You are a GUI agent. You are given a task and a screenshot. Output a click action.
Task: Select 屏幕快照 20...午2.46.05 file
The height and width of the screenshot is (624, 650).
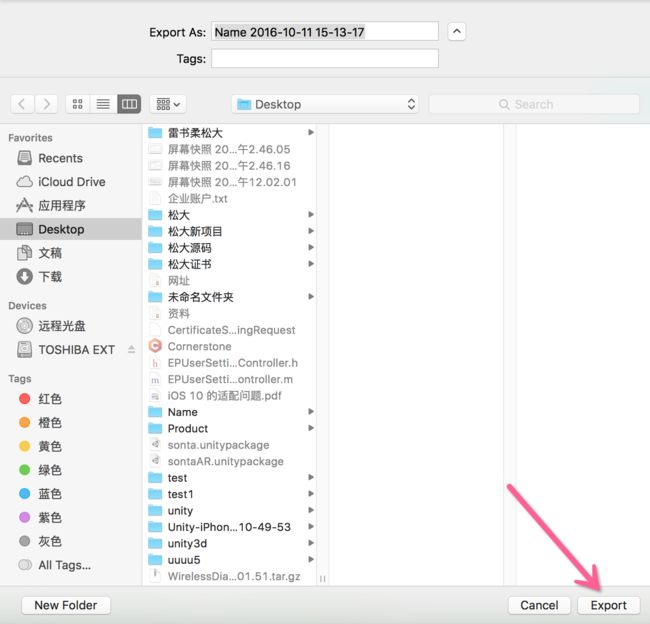click(231, 149)
